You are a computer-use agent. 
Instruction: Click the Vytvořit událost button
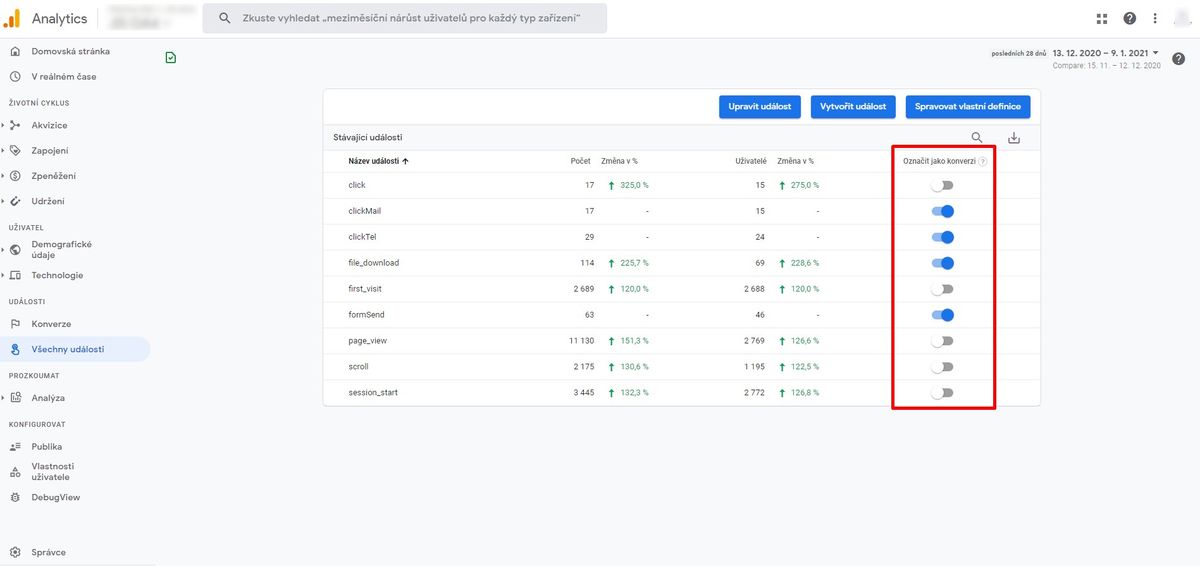coord(853,107)
